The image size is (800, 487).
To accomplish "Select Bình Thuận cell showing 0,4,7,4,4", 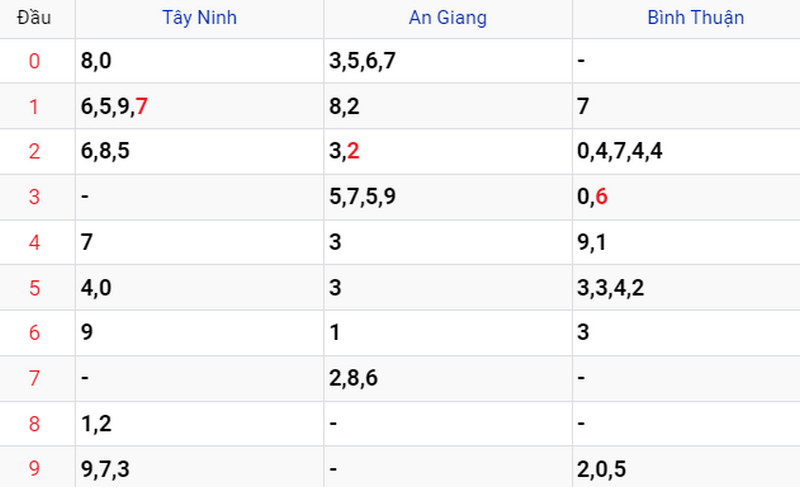I will pos(619,152).
